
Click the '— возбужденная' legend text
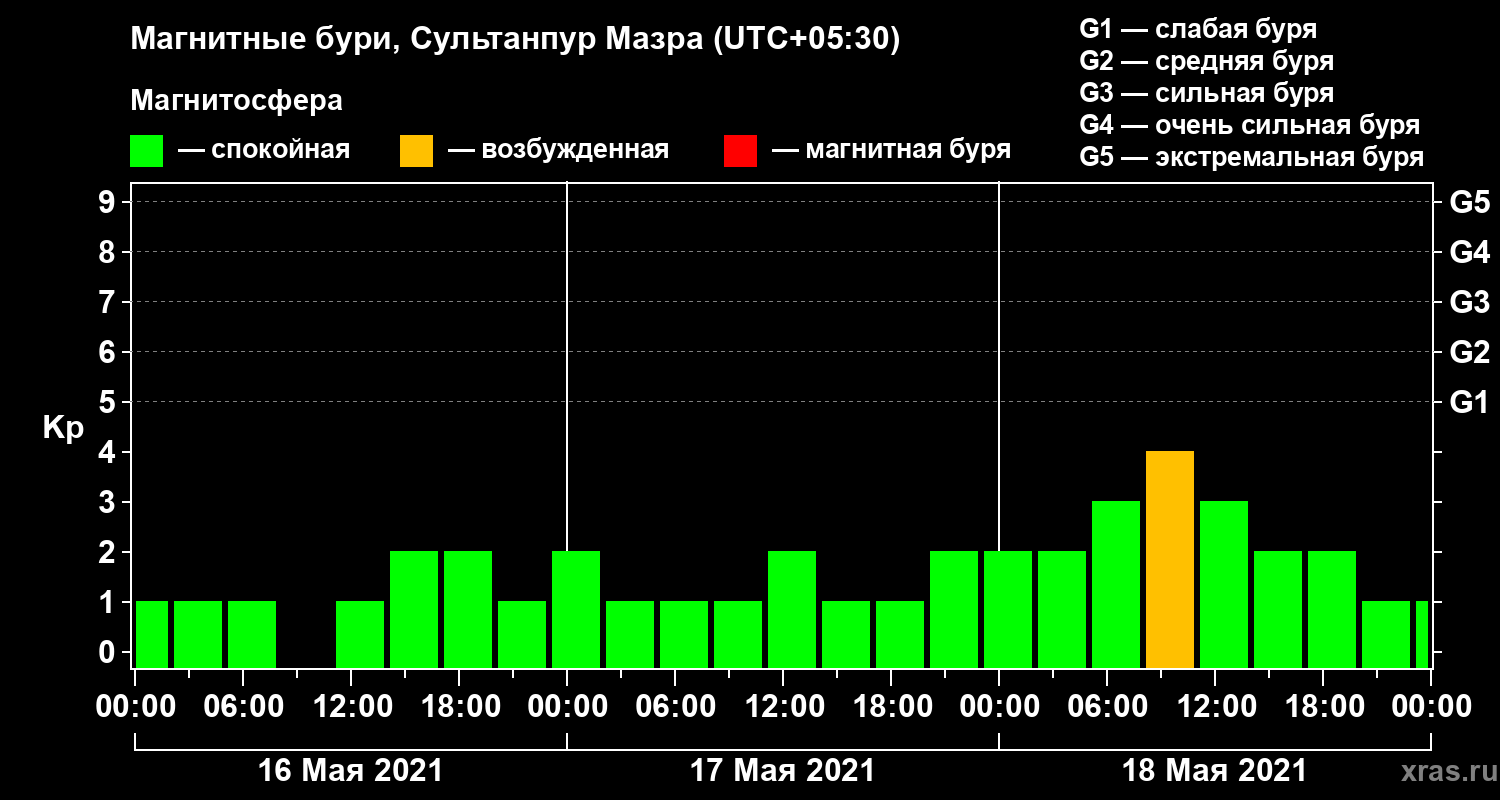[558, 151]
